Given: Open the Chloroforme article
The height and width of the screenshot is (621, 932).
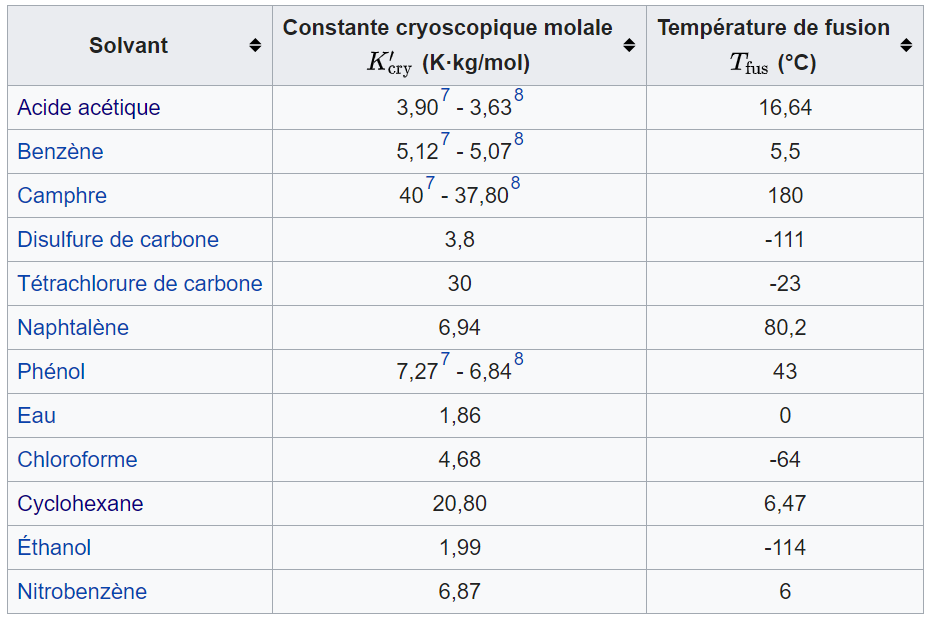Looking at the screenshot, I should (x=77, y=460).
